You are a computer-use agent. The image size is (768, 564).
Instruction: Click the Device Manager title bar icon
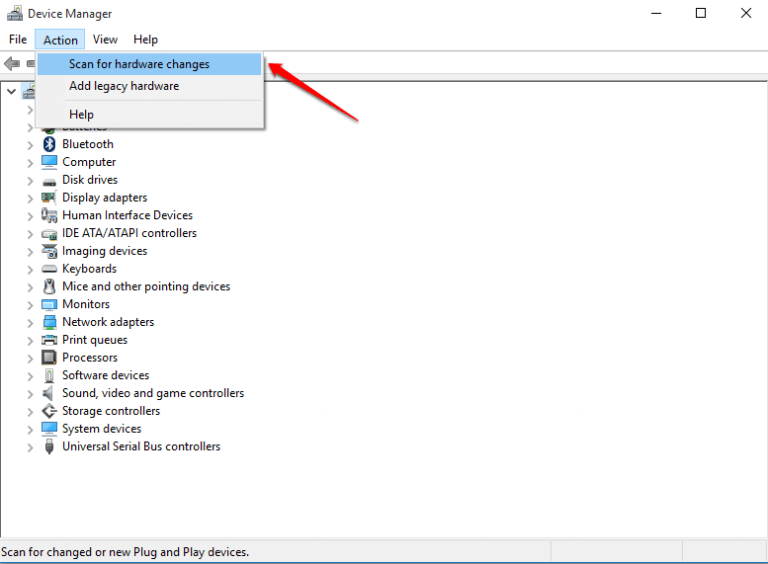15,13
